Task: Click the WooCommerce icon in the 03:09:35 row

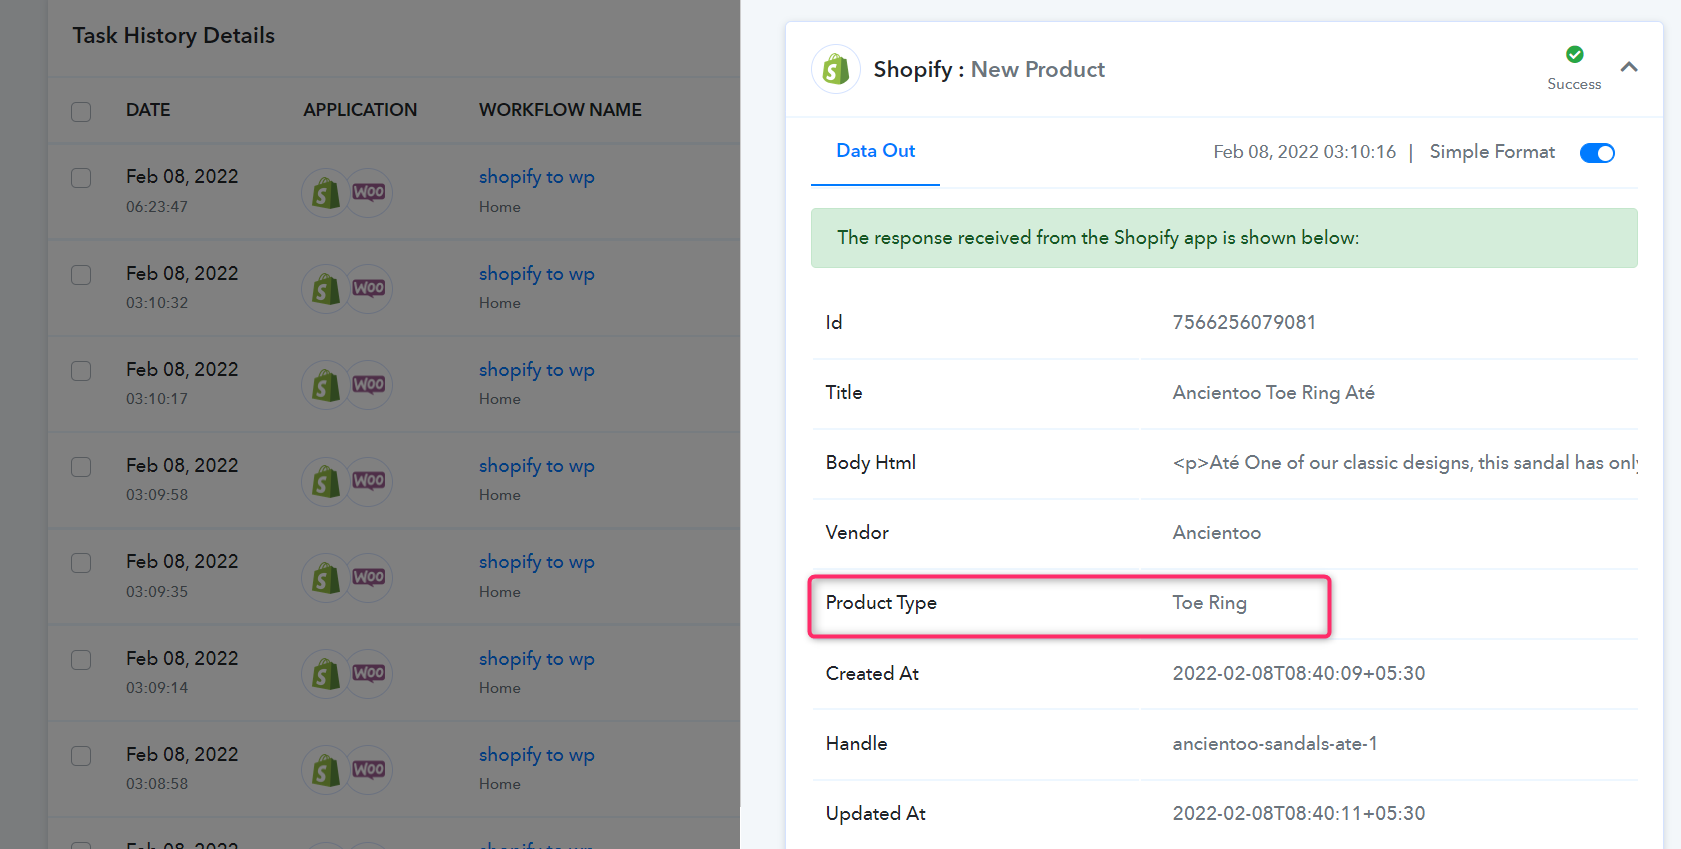Action: pos(369,577)
